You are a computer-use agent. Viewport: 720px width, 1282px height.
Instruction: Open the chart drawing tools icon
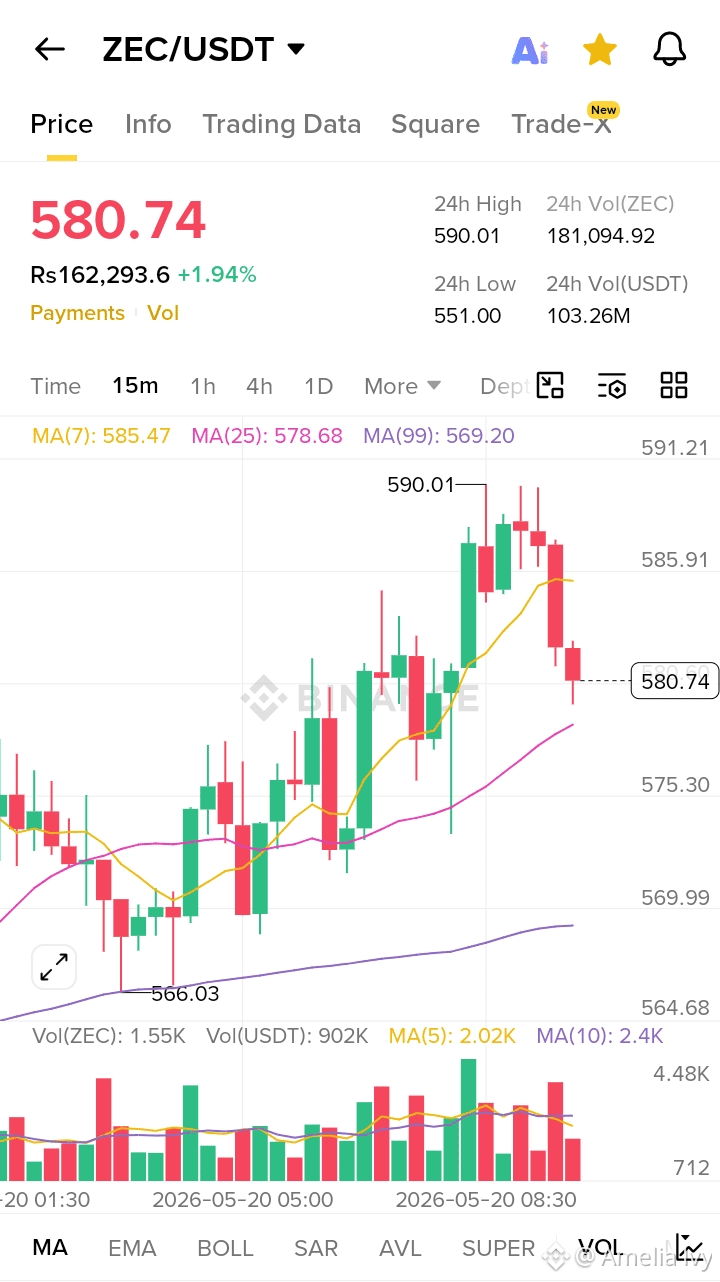[550, 385]
